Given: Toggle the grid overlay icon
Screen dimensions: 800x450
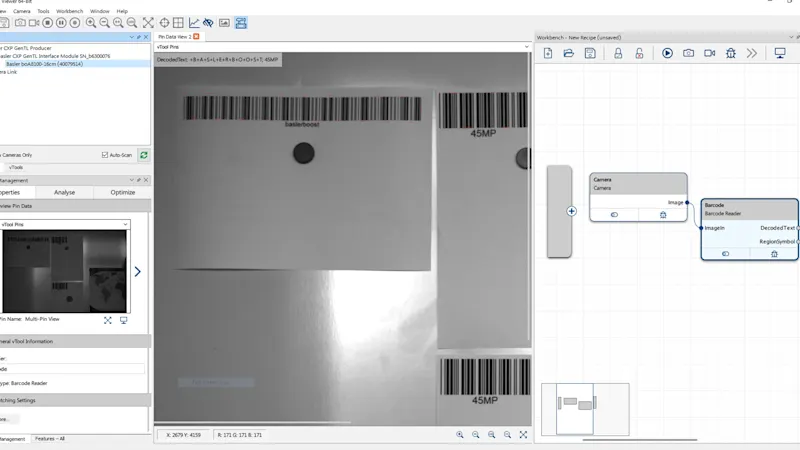Looking at the screenshot, I should pyautogui.click(x=179, y=22).
